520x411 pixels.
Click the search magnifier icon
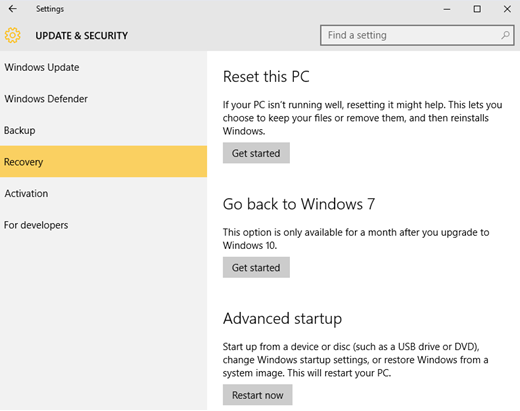click(505, 35)
